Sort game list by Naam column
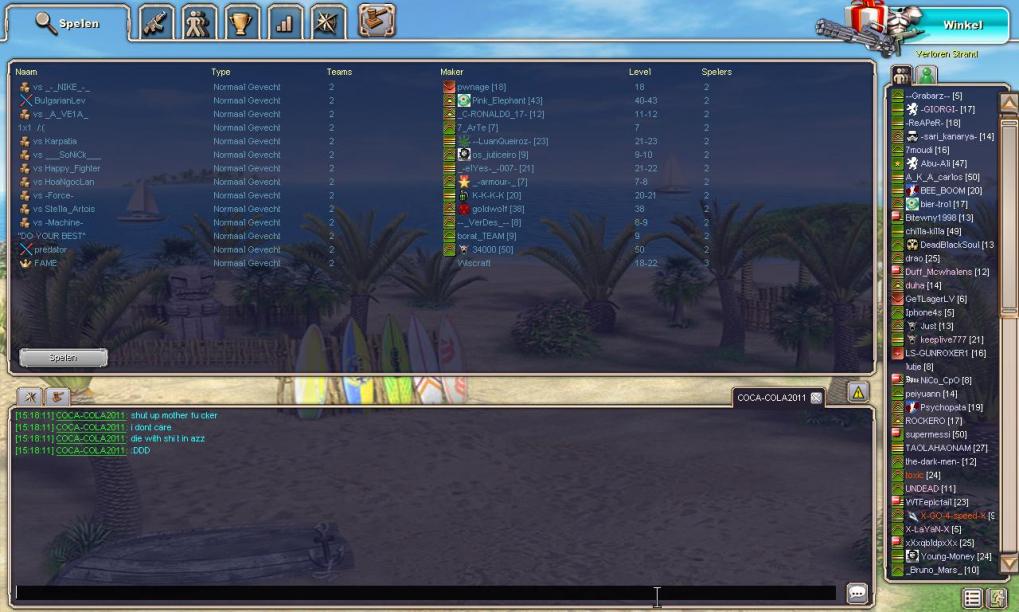This screenshot has height=612, width=1019. (26, 72)
